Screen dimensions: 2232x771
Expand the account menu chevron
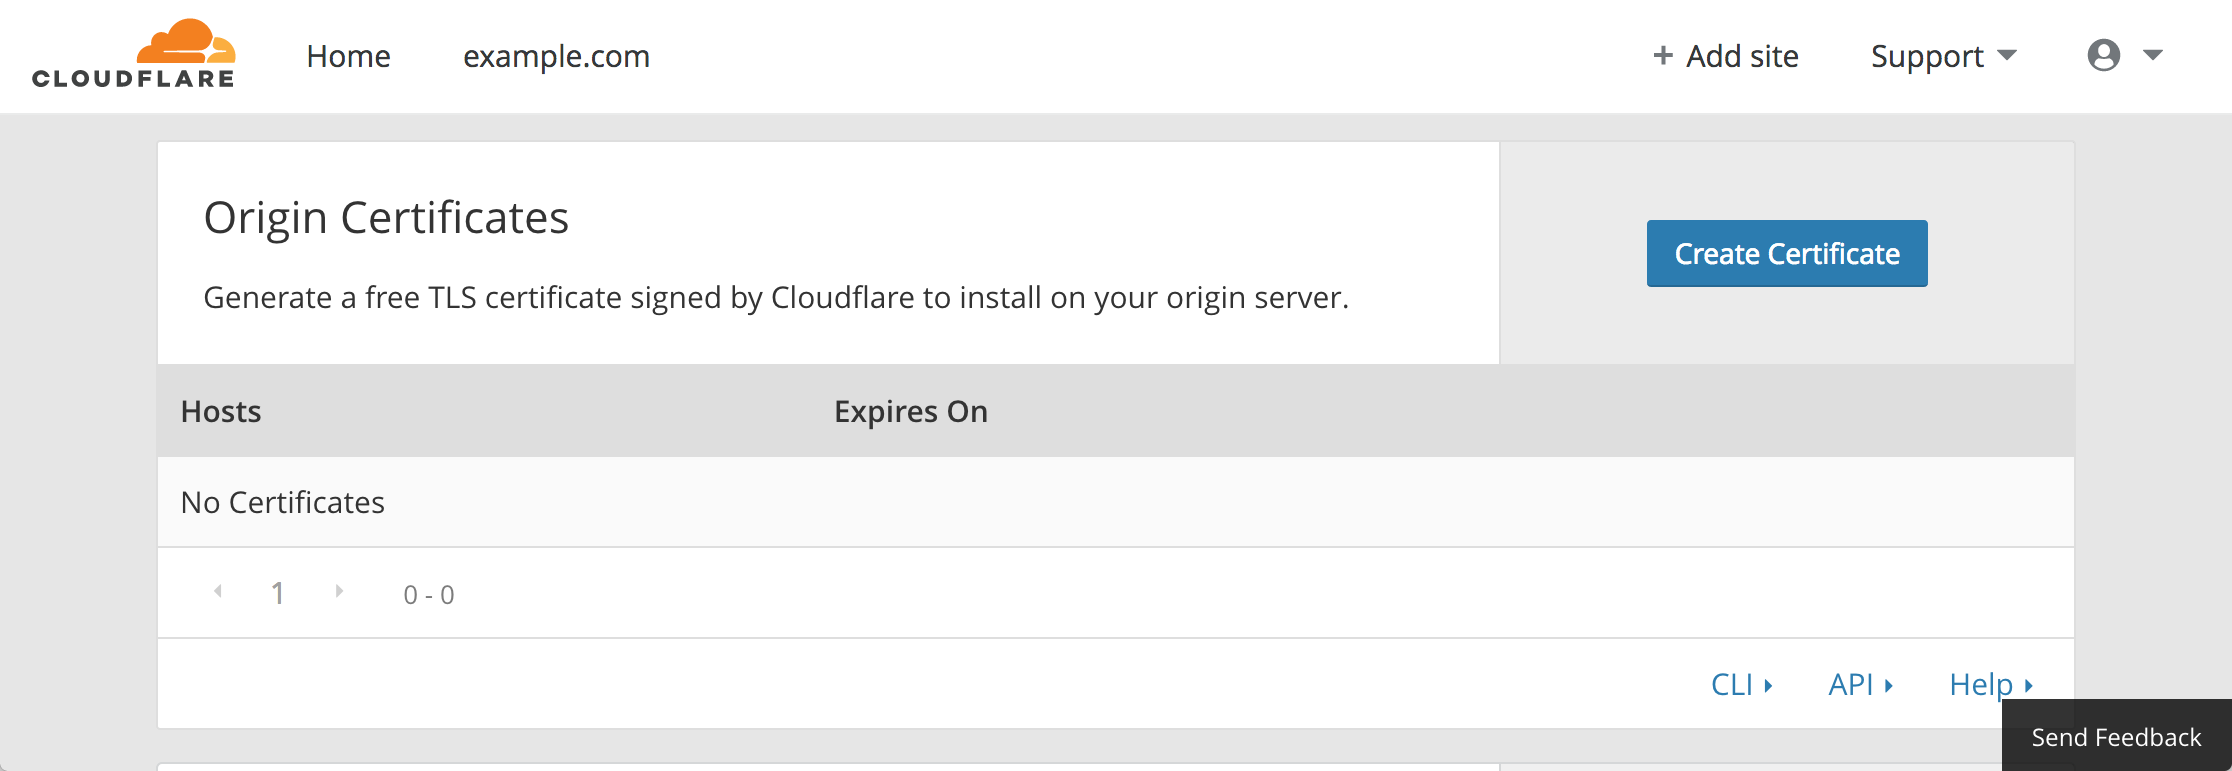[x=2152, y=56]
